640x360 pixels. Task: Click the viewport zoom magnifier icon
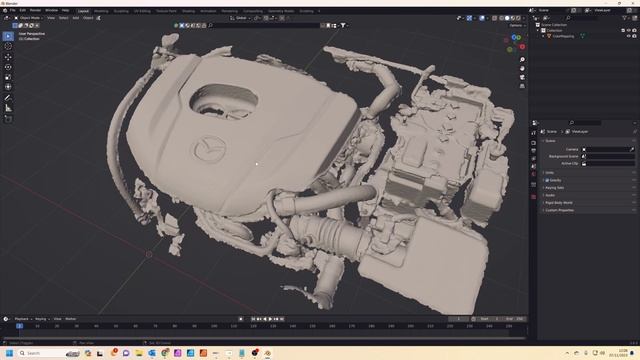[522, 60]
